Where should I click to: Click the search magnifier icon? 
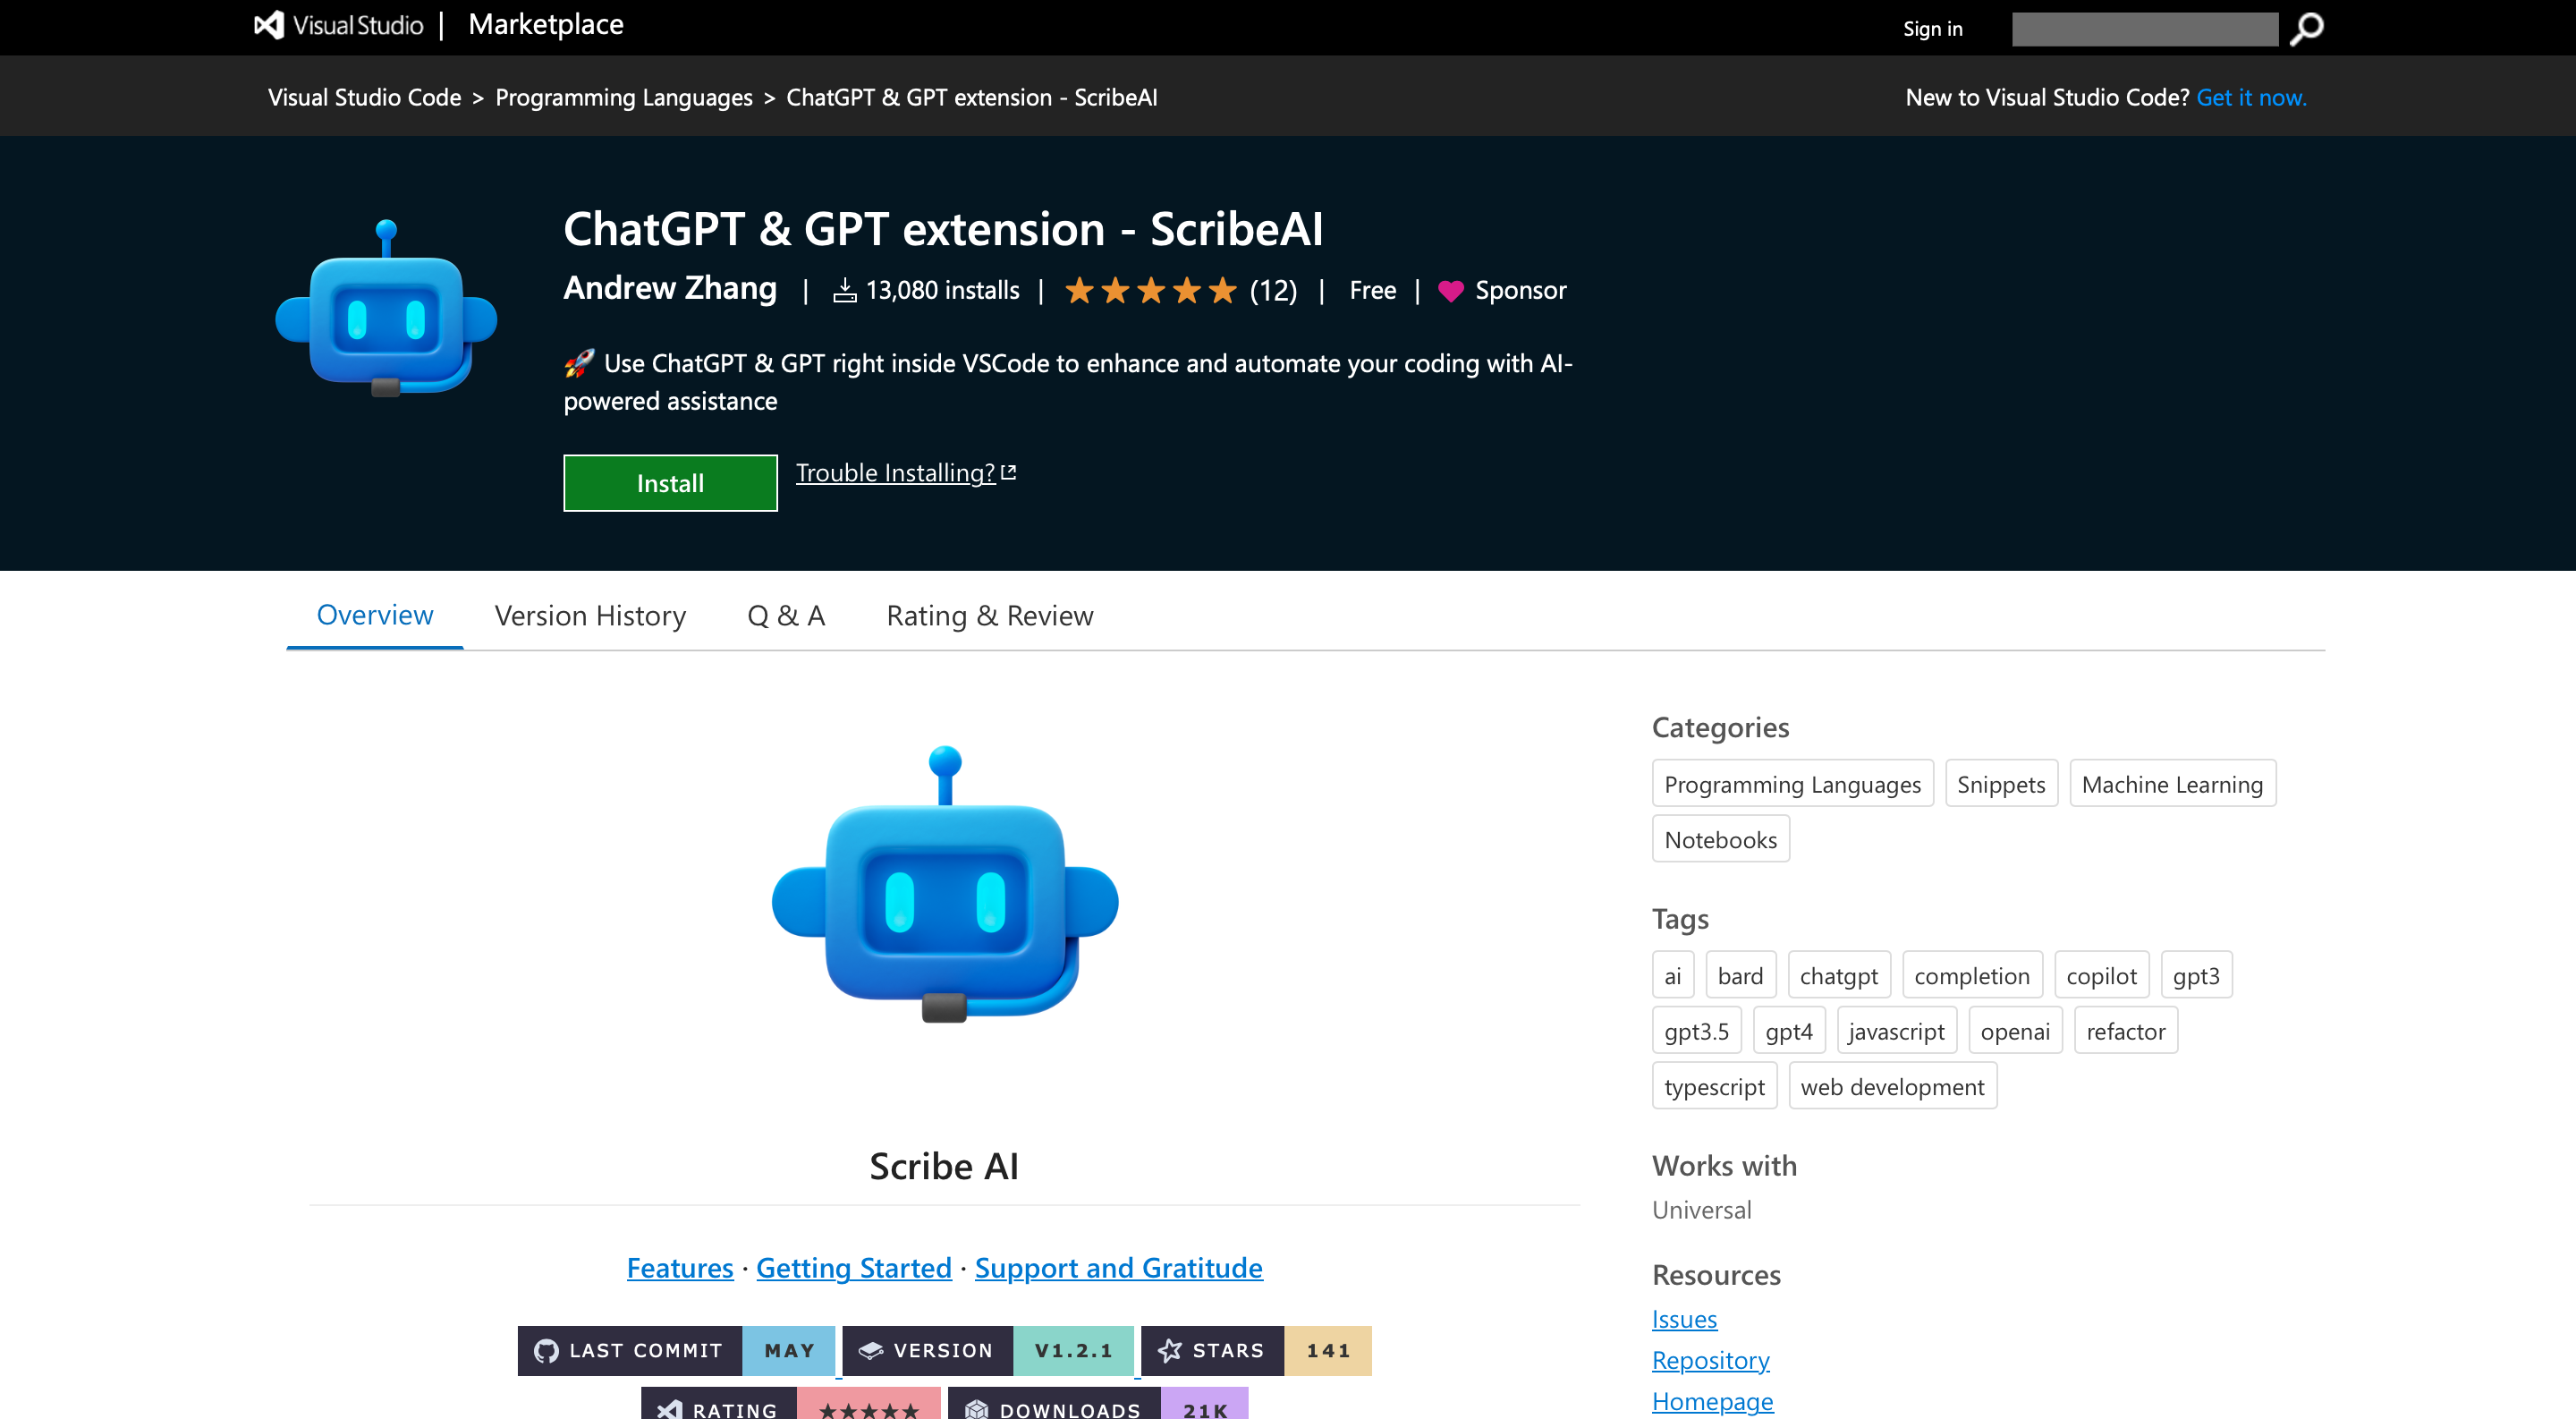point(2306,28)
